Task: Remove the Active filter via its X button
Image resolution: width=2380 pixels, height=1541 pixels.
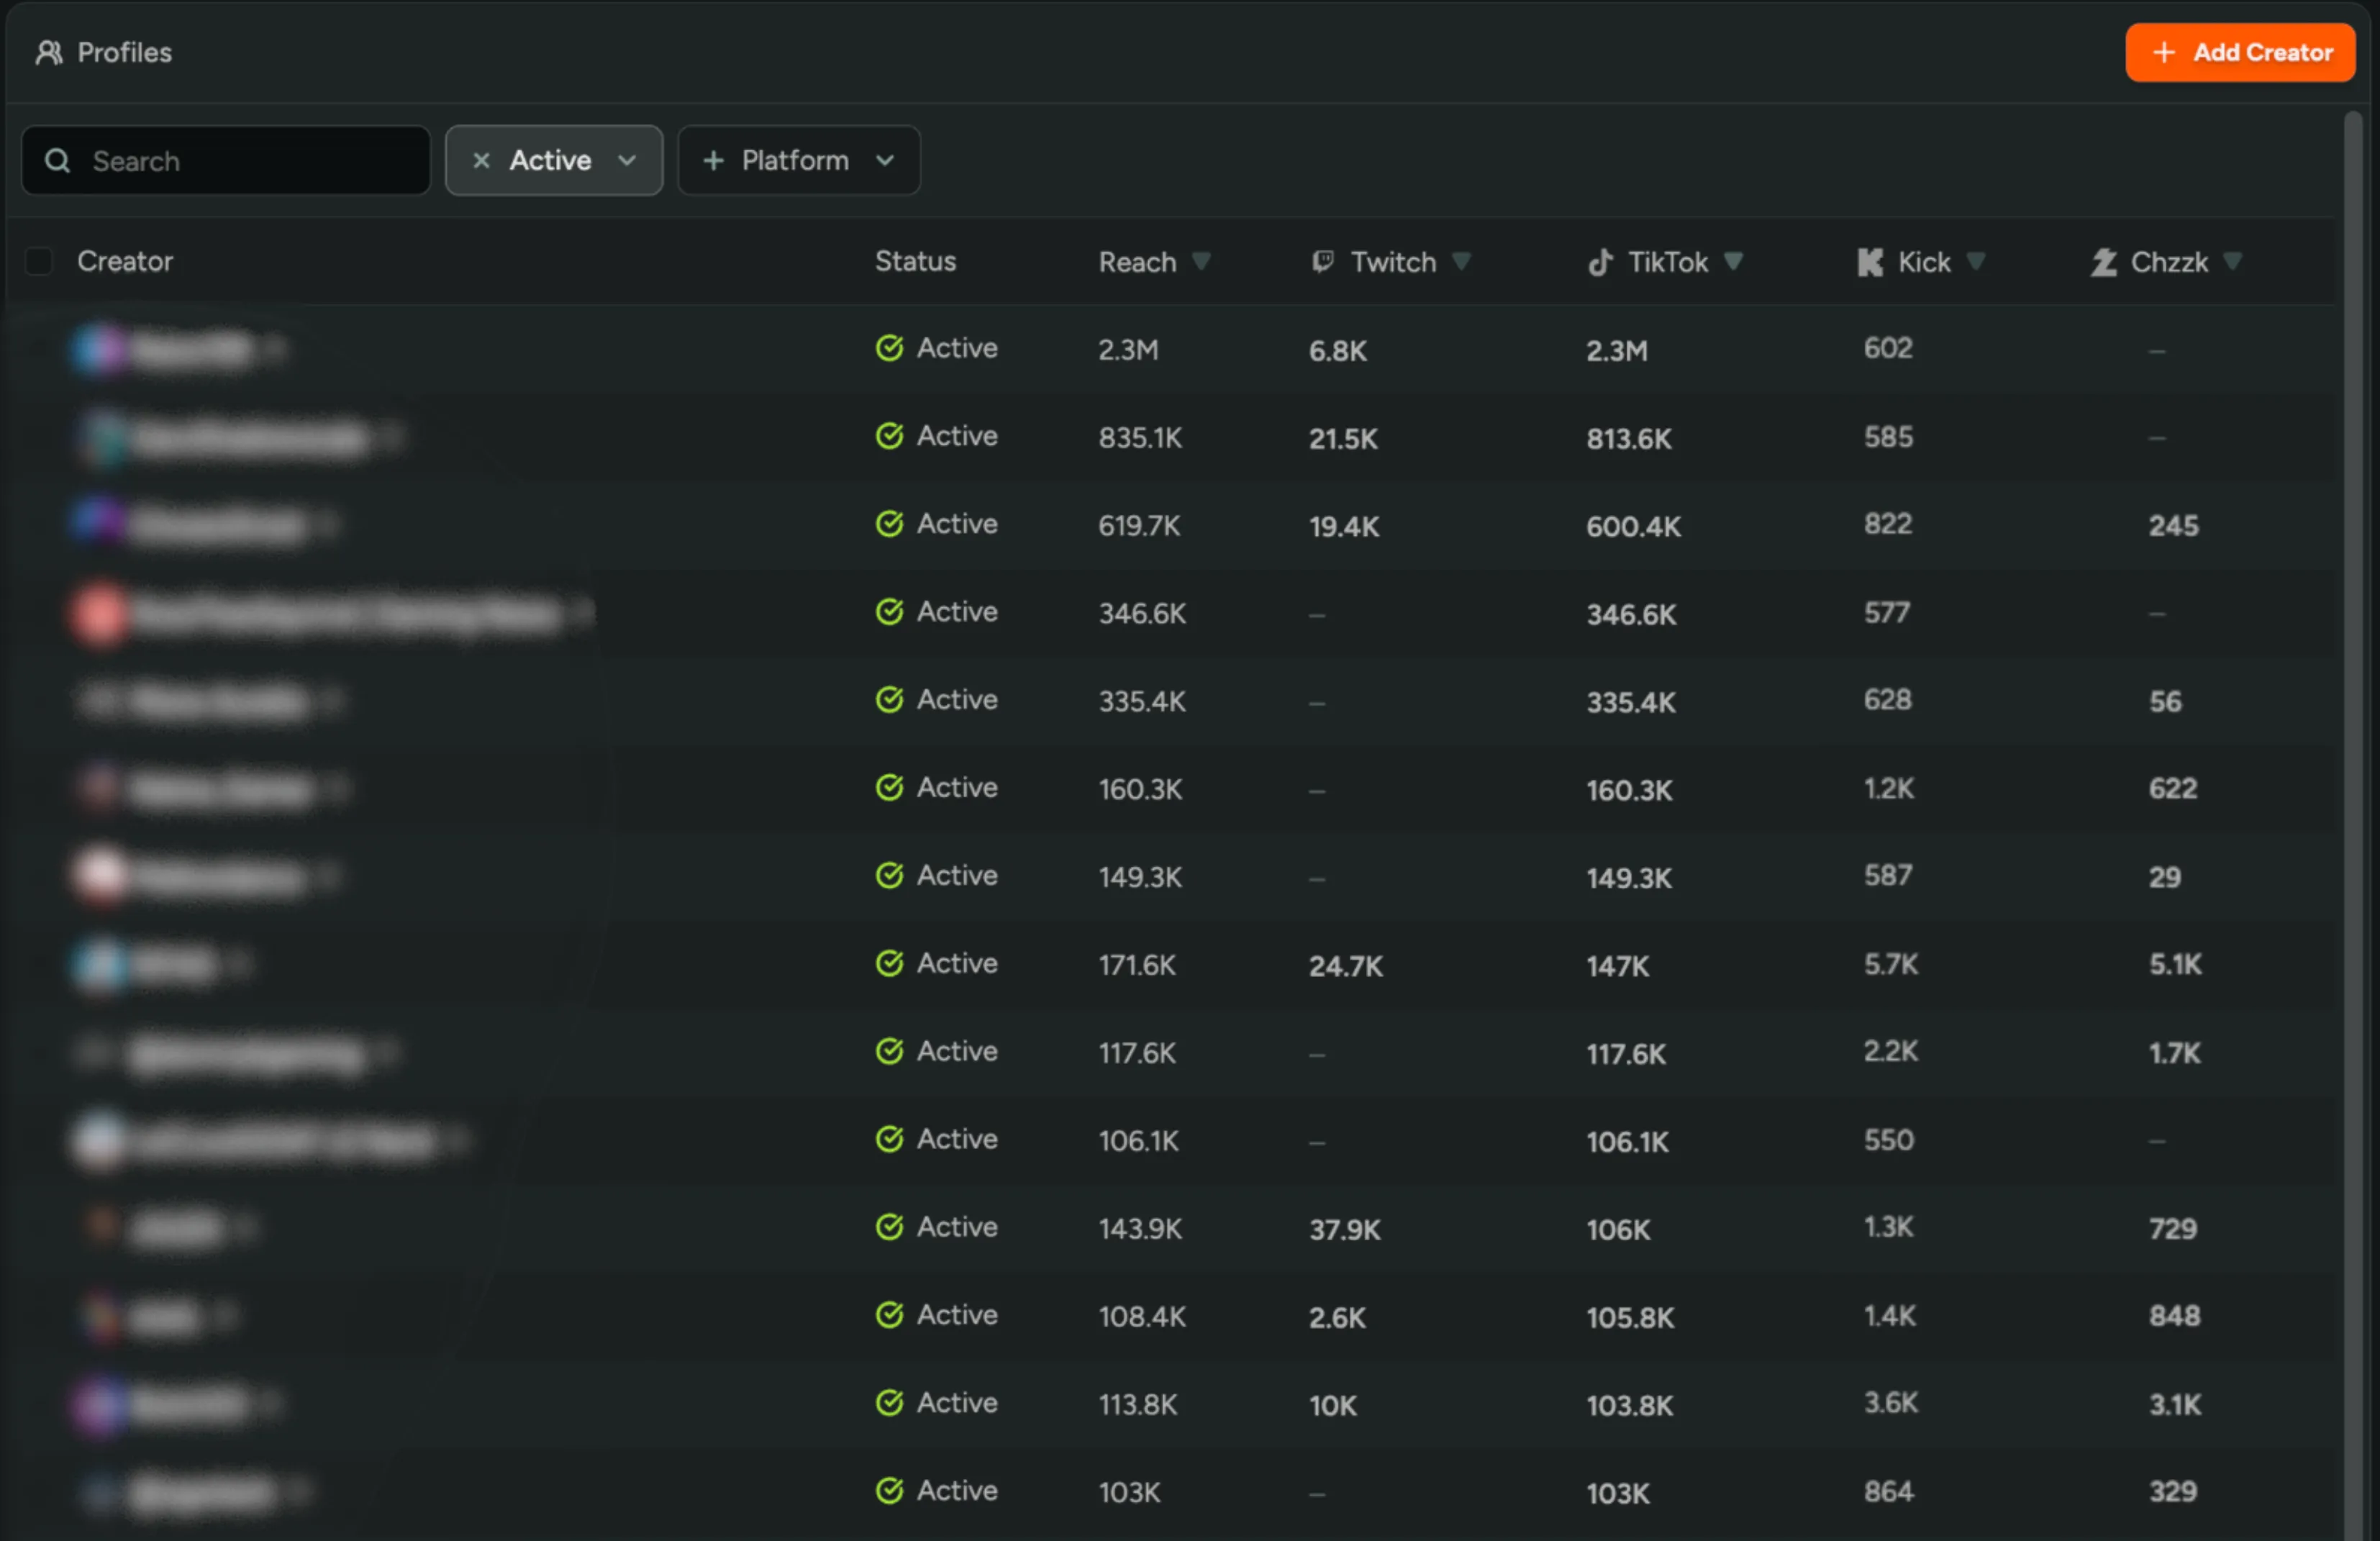Action: click(481, 160)
